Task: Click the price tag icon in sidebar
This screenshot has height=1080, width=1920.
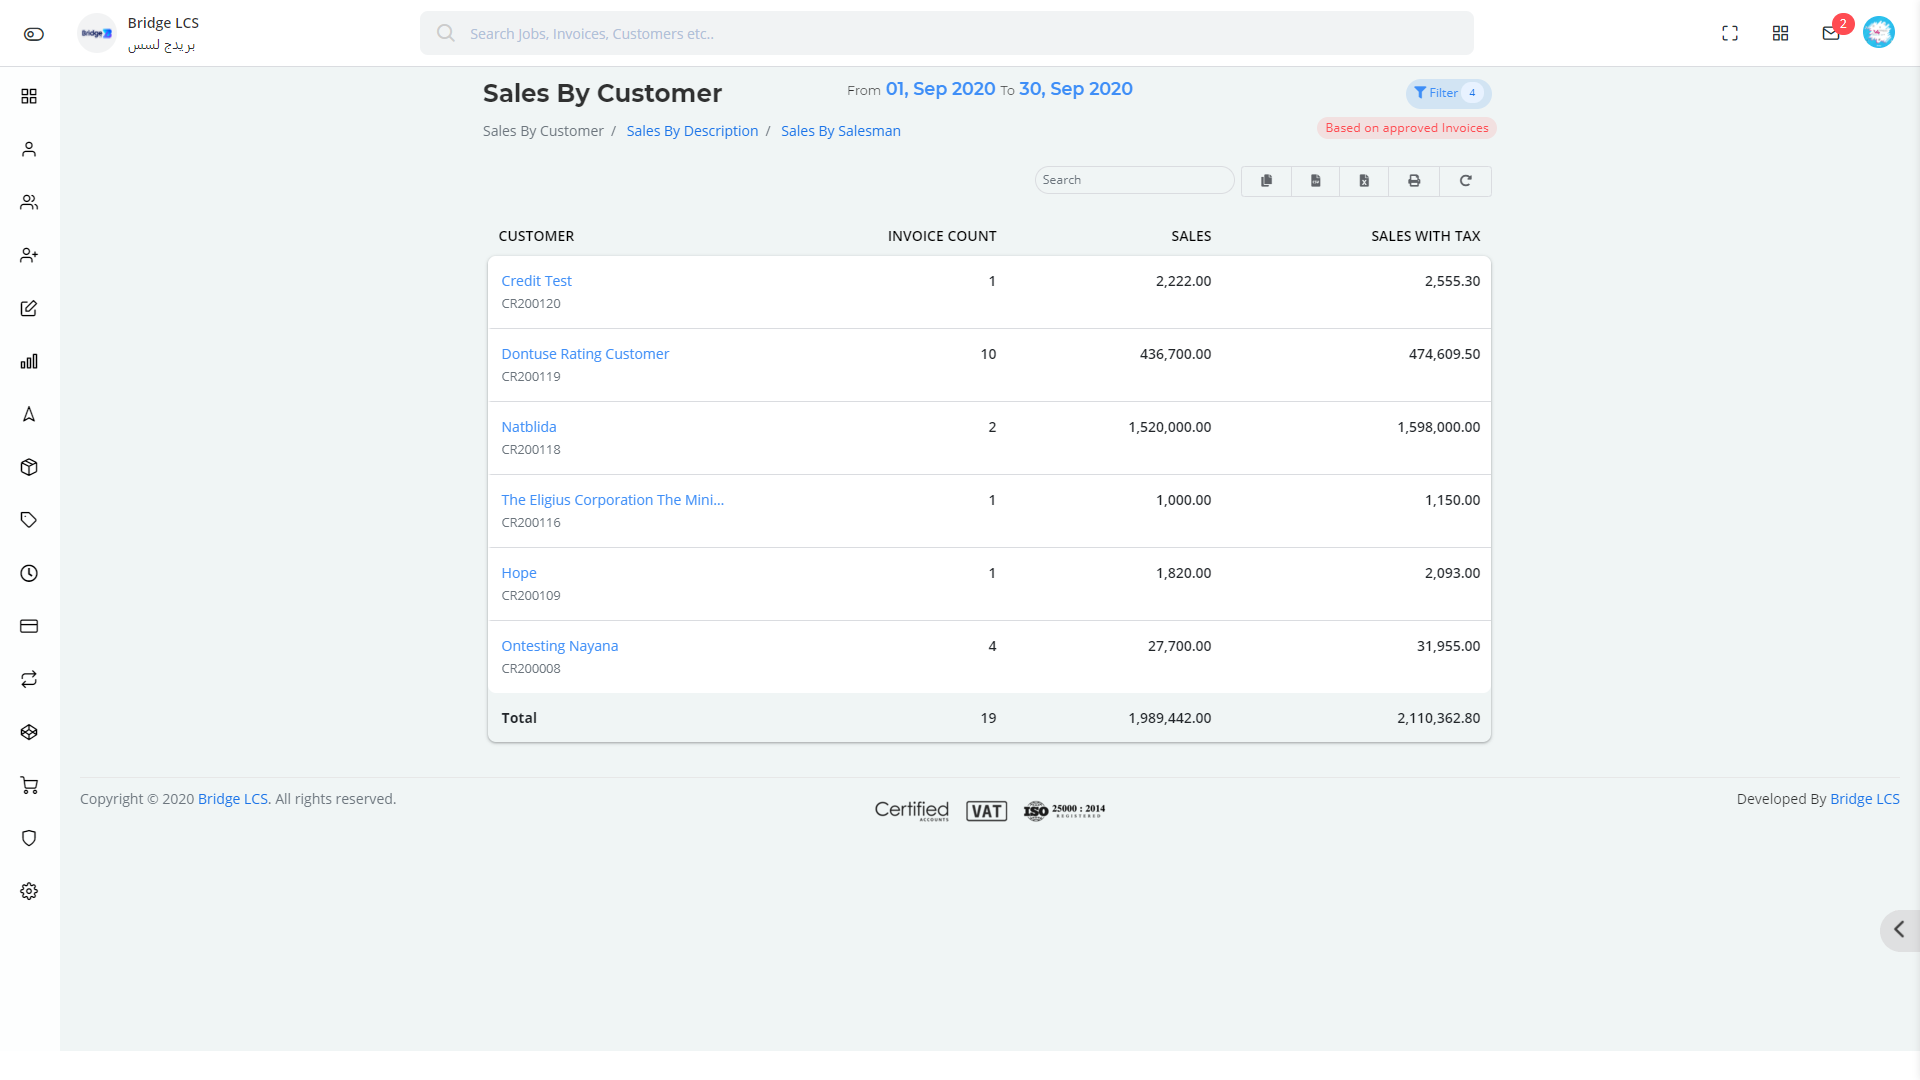Action: pos(29,520)
